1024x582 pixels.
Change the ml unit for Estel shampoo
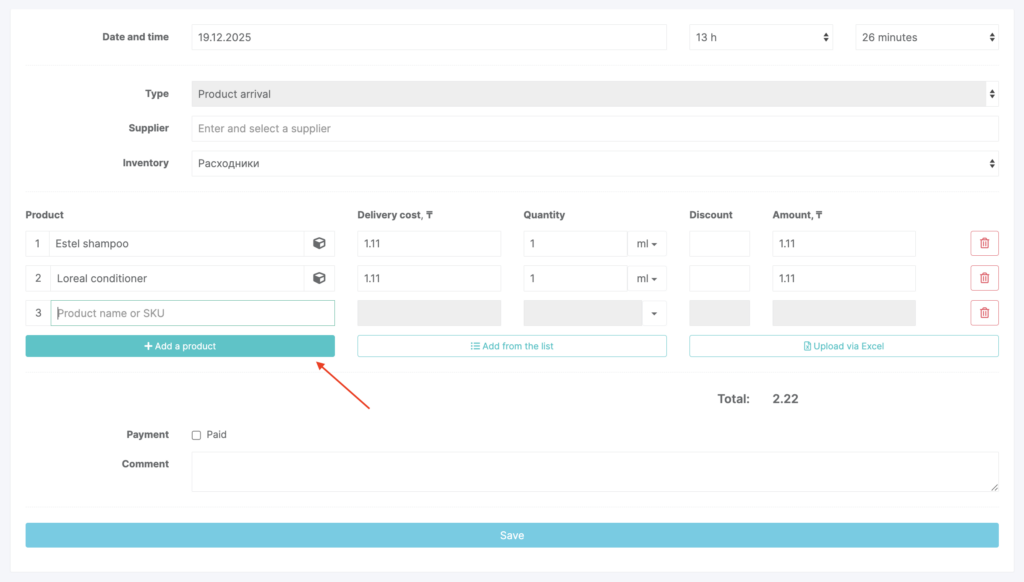pos(646,244)
